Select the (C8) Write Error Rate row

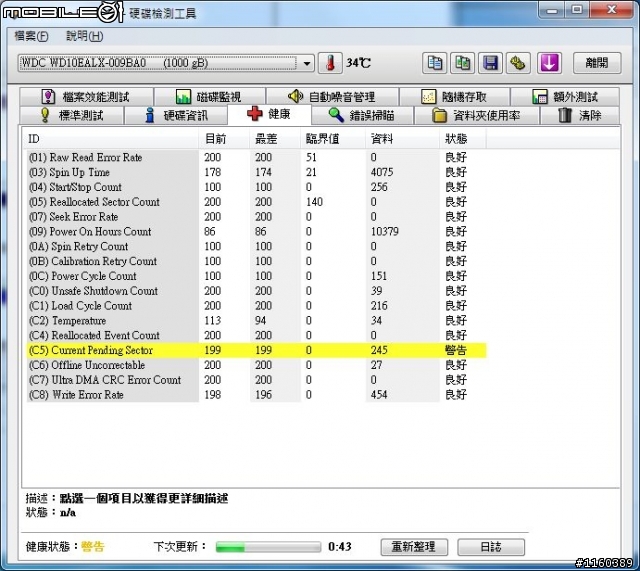(256, 395)
